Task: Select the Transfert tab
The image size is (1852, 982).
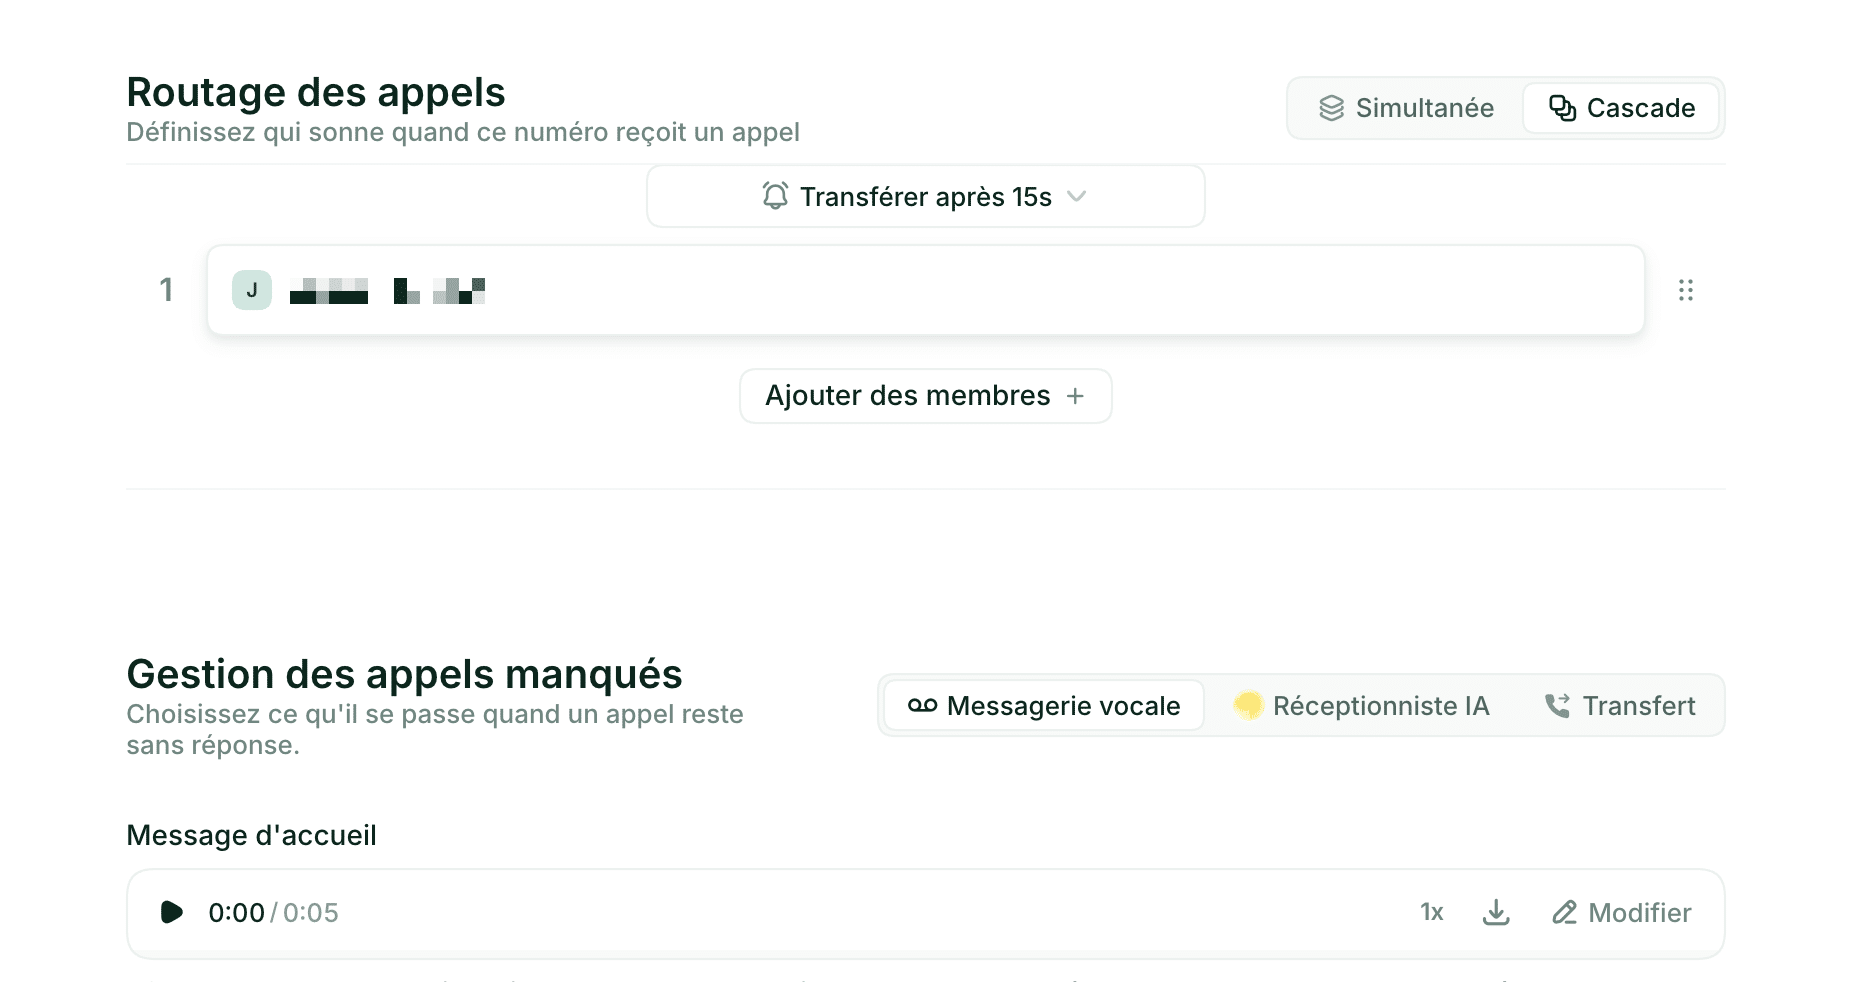Action: pos(1620,706)
